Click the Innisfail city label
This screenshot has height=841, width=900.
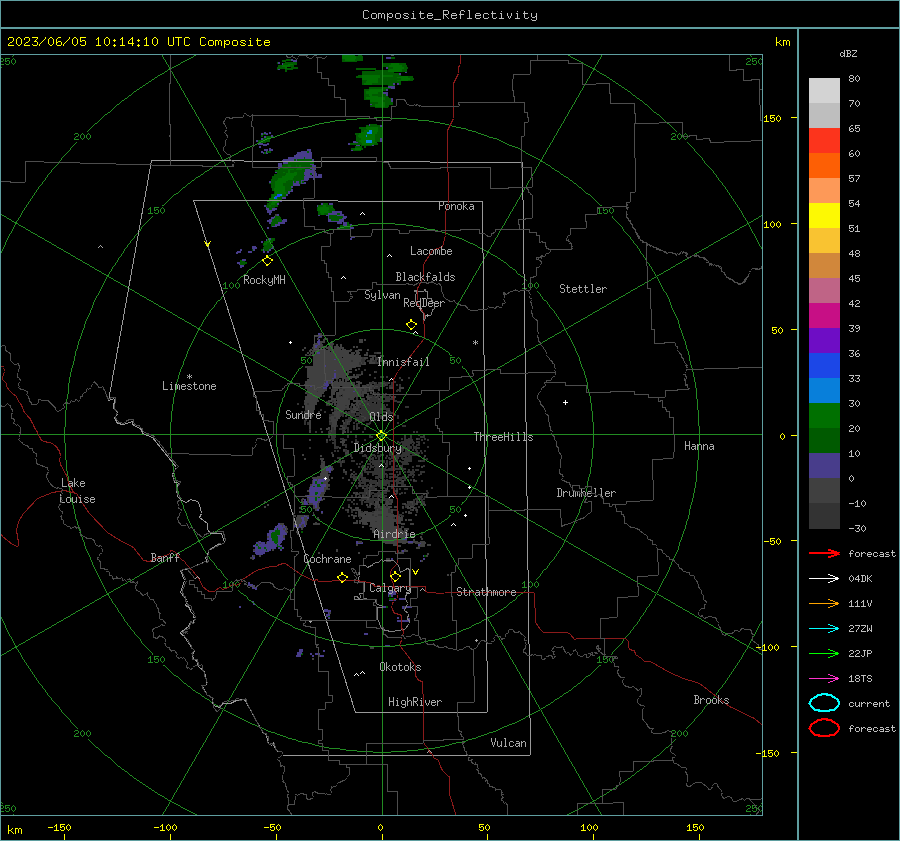403,362
